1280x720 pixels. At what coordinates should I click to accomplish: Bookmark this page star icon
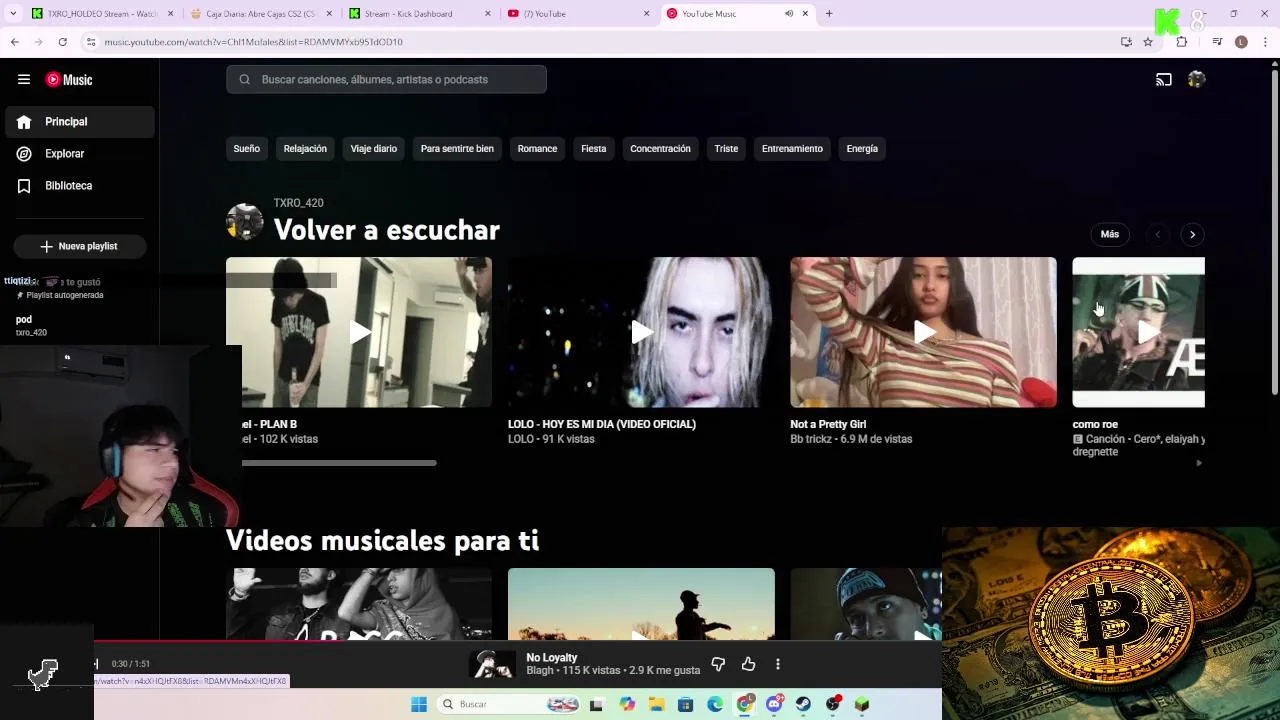point(1148,42)
